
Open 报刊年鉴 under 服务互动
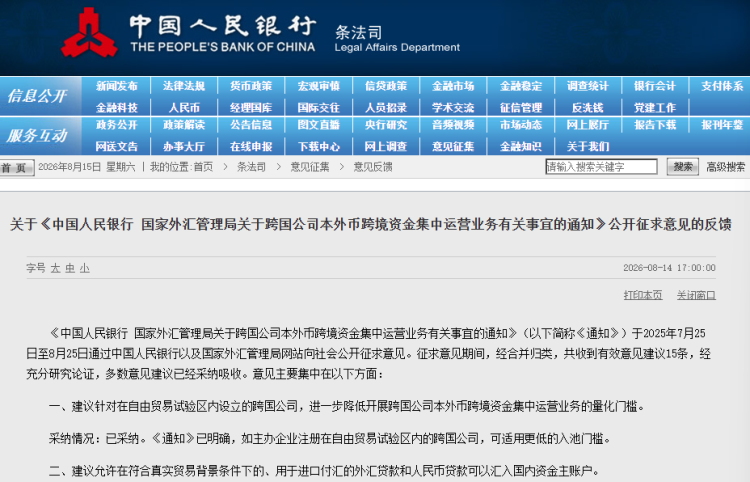(722, 125)
